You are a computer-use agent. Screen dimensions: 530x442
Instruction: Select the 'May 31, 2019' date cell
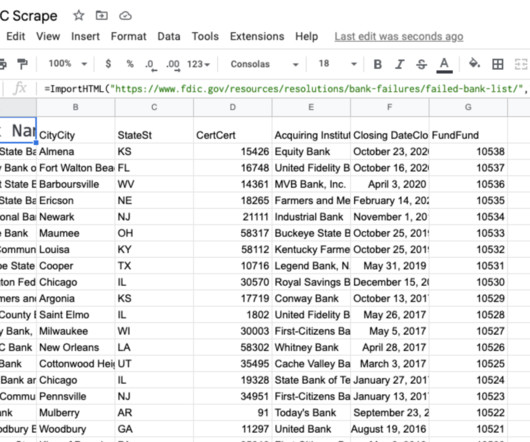tap(390, 266)
